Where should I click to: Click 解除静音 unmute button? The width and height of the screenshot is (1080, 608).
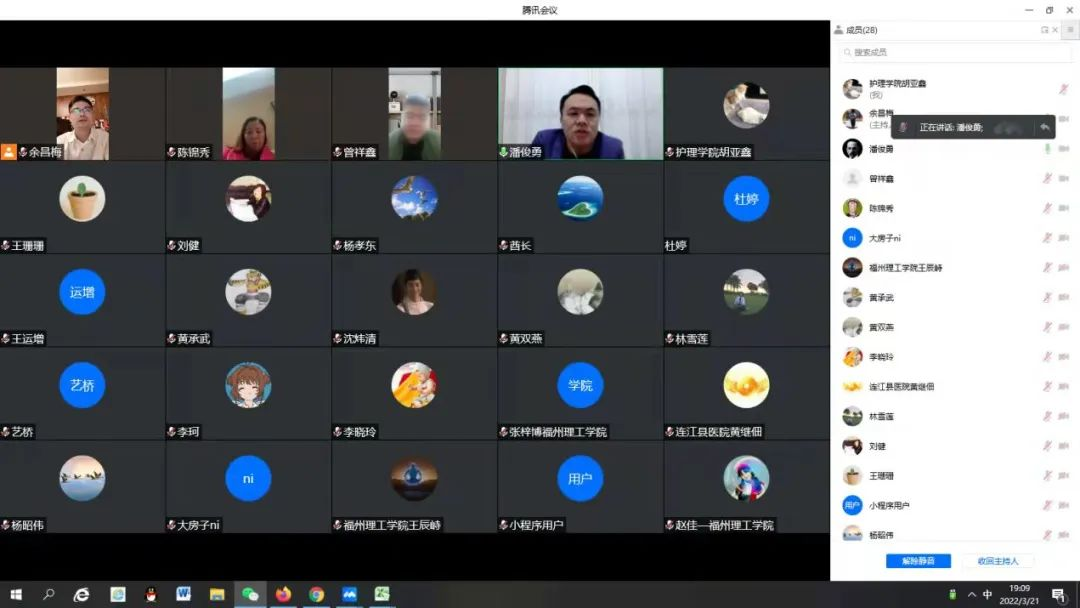(x=918, y=561)
